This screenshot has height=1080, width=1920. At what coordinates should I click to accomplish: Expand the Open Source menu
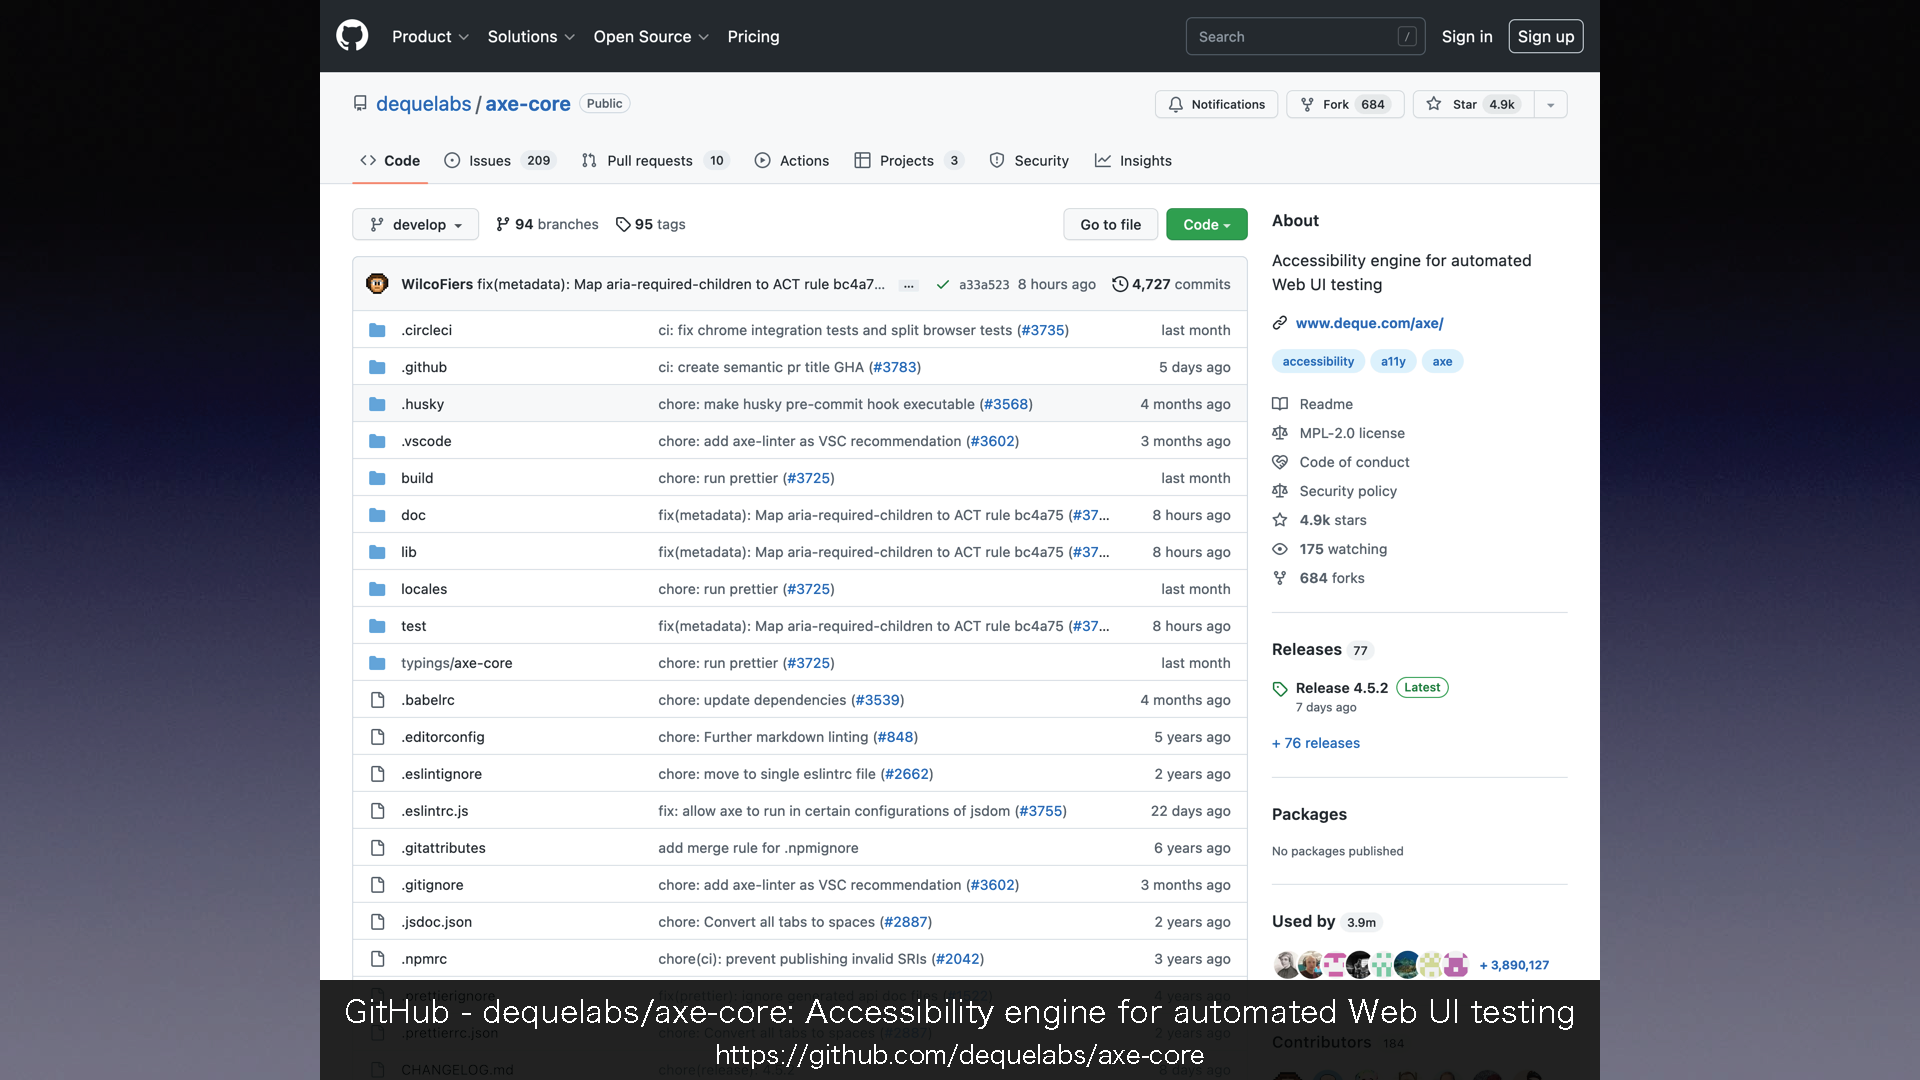tap(651, 36)
